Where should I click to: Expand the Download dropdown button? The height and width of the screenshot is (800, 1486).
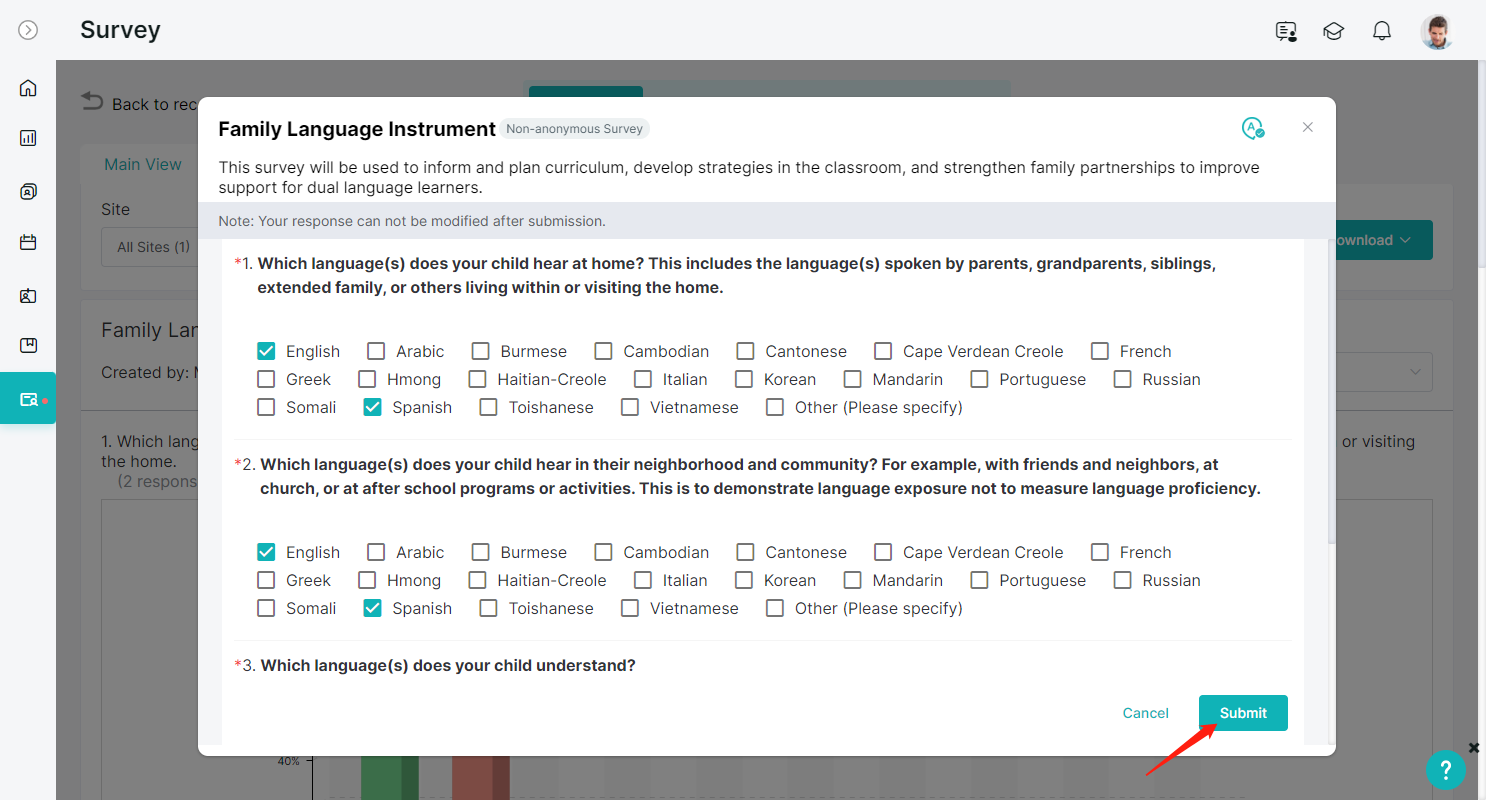tap(1384, 240)
